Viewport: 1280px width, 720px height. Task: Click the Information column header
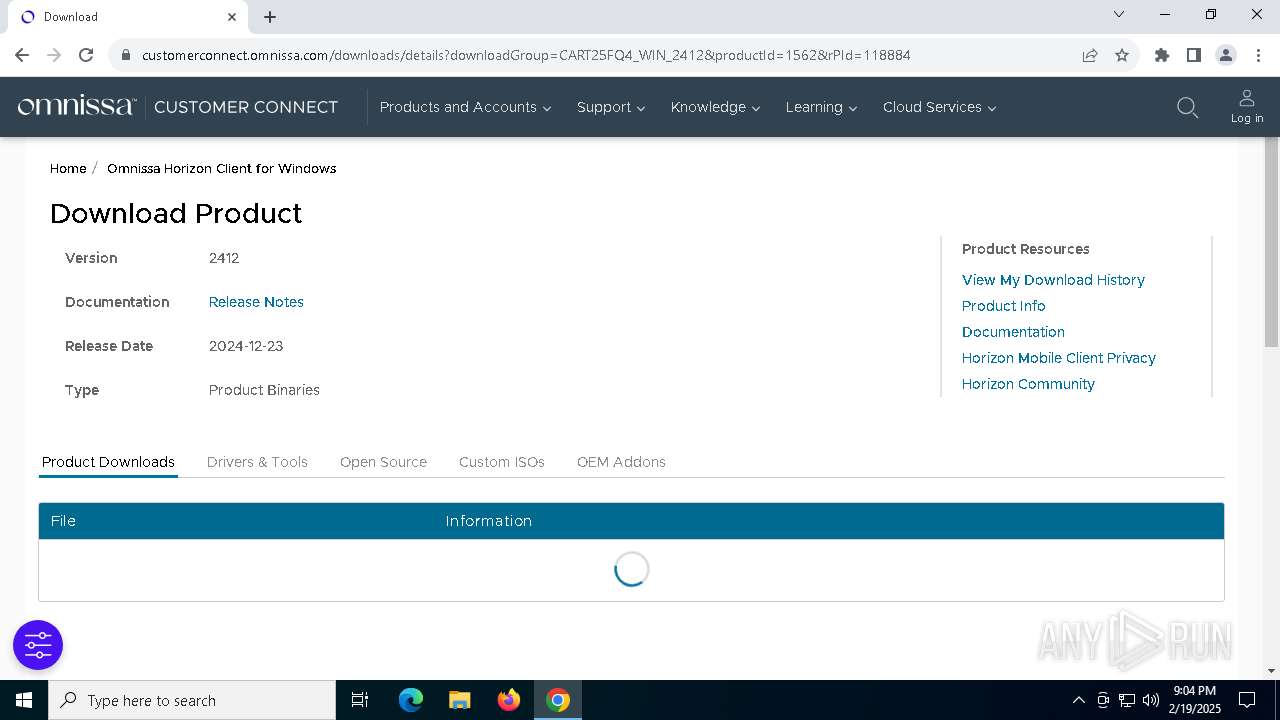click(x=488, y=521)
